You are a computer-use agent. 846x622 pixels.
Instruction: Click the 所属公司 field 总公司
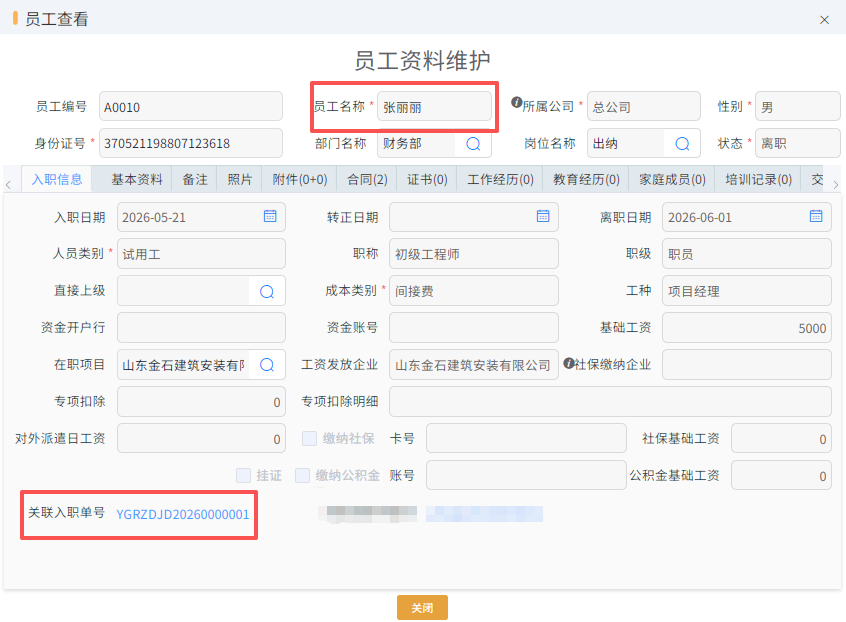click(x=644, y=106)
